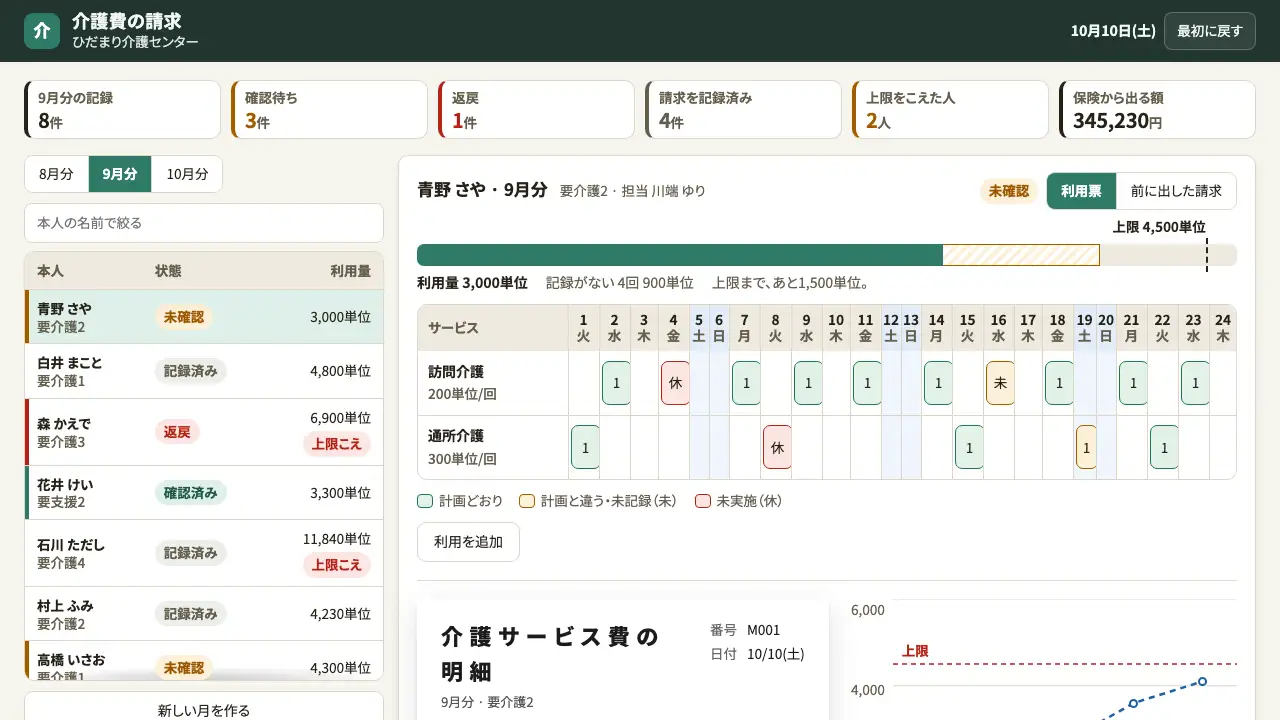Click the 訪問介護 cell on day 23
Screen dimensions: 1280x720
click(1195, 383)
